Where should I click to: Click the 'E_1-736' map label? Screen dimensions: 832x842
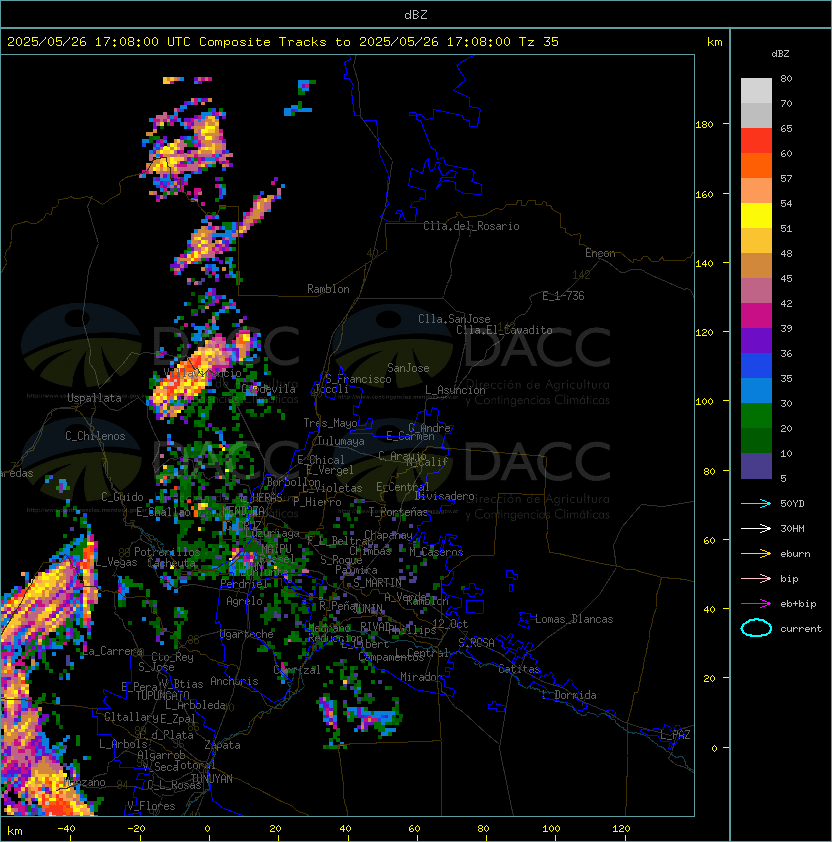pyautogui.click(x=563, y=296)
